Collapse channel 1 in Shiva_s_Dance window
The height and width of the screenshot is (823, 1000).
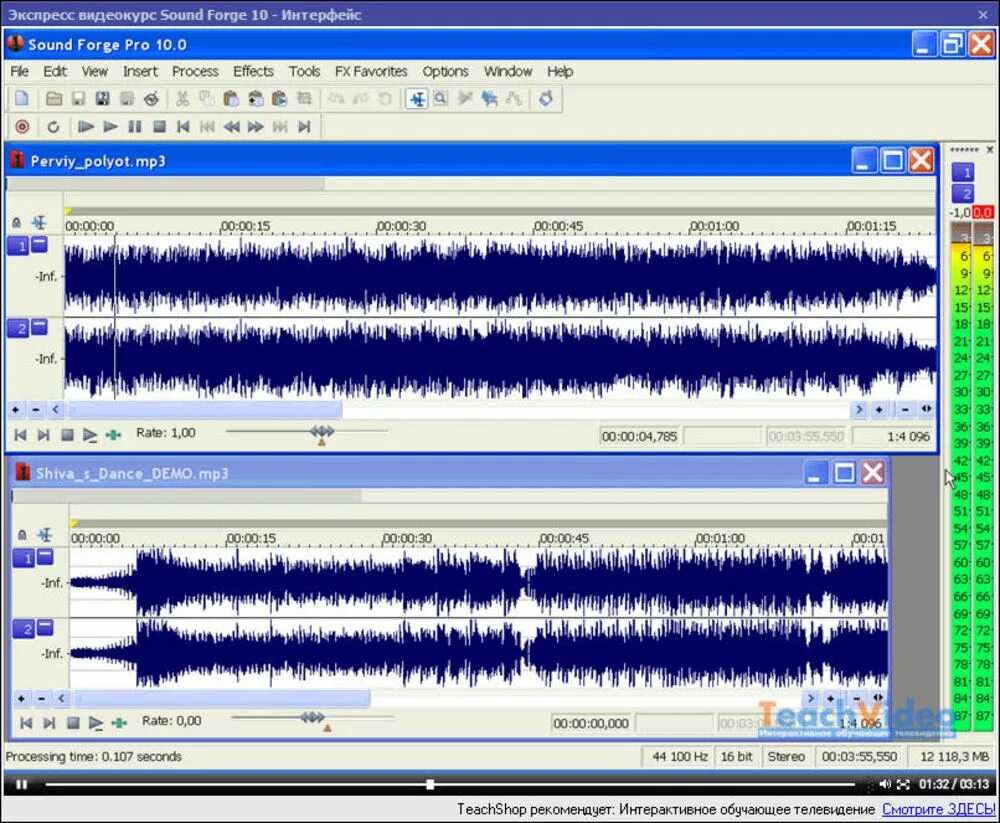45,557
